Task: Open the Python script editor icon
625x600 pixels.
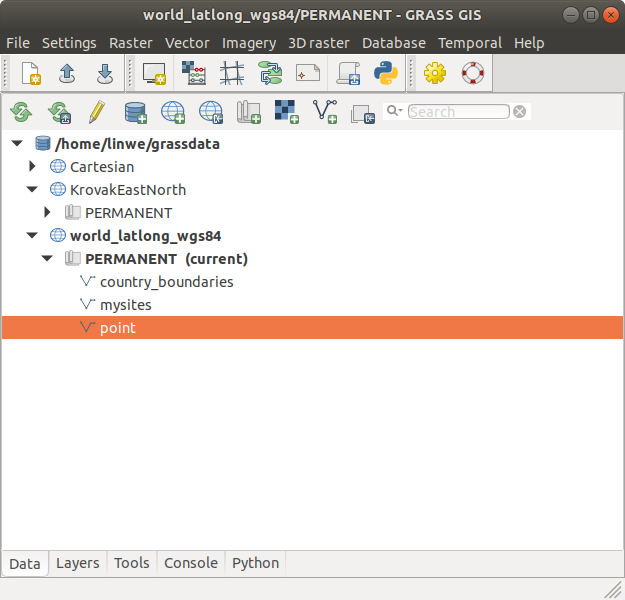Action: 386,74
